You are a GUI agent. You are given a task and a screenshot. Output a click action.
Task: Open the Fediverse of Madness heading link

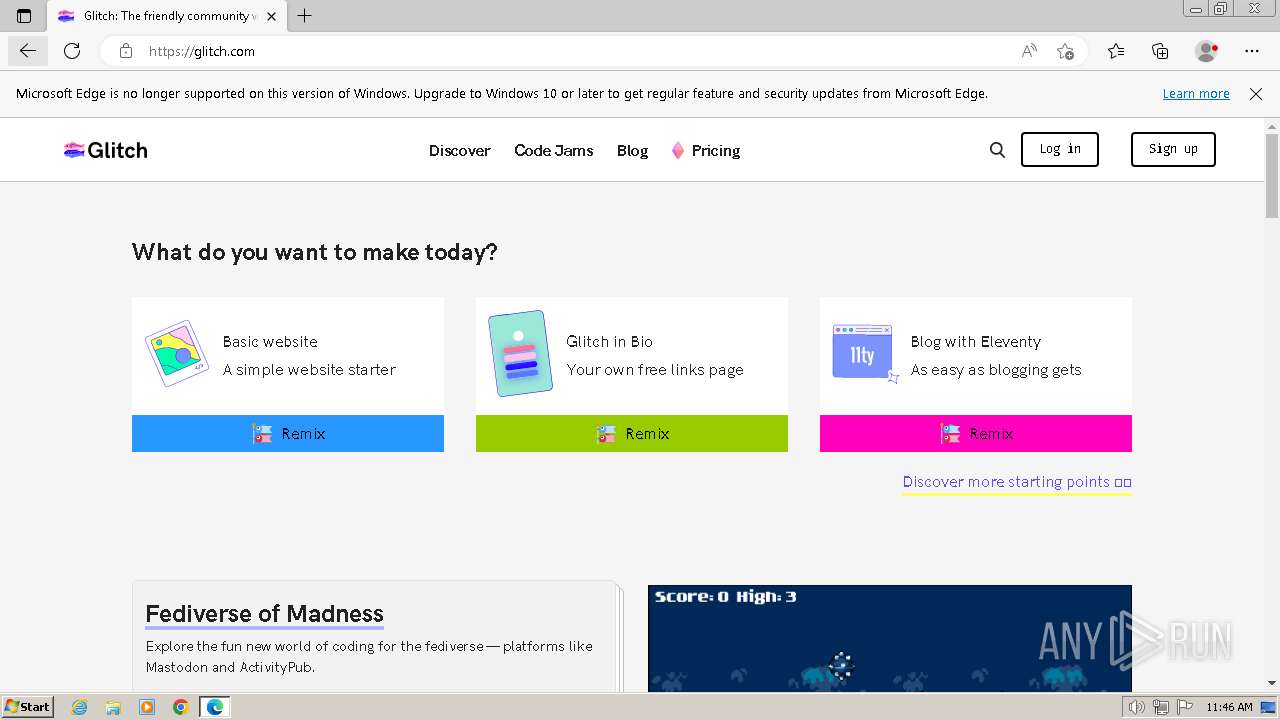tap(265, 613)
